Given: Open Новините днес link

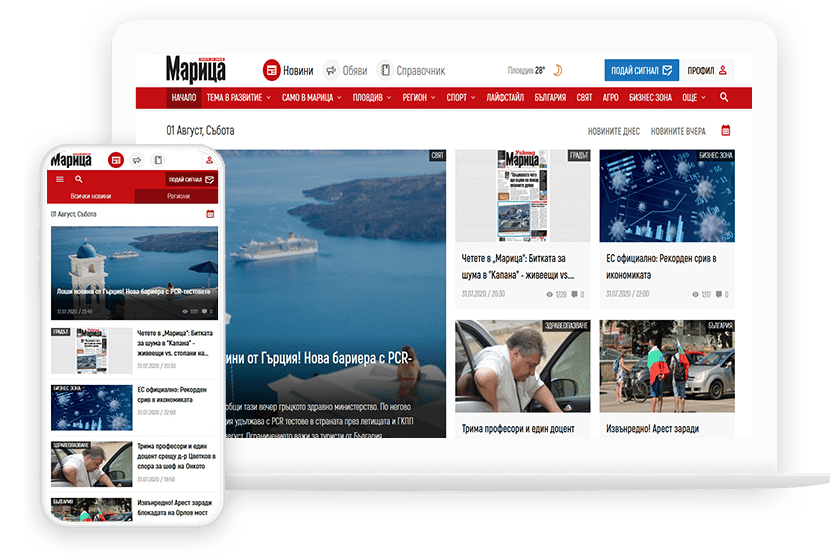Looking at the screenshot, I should (614, 131).
